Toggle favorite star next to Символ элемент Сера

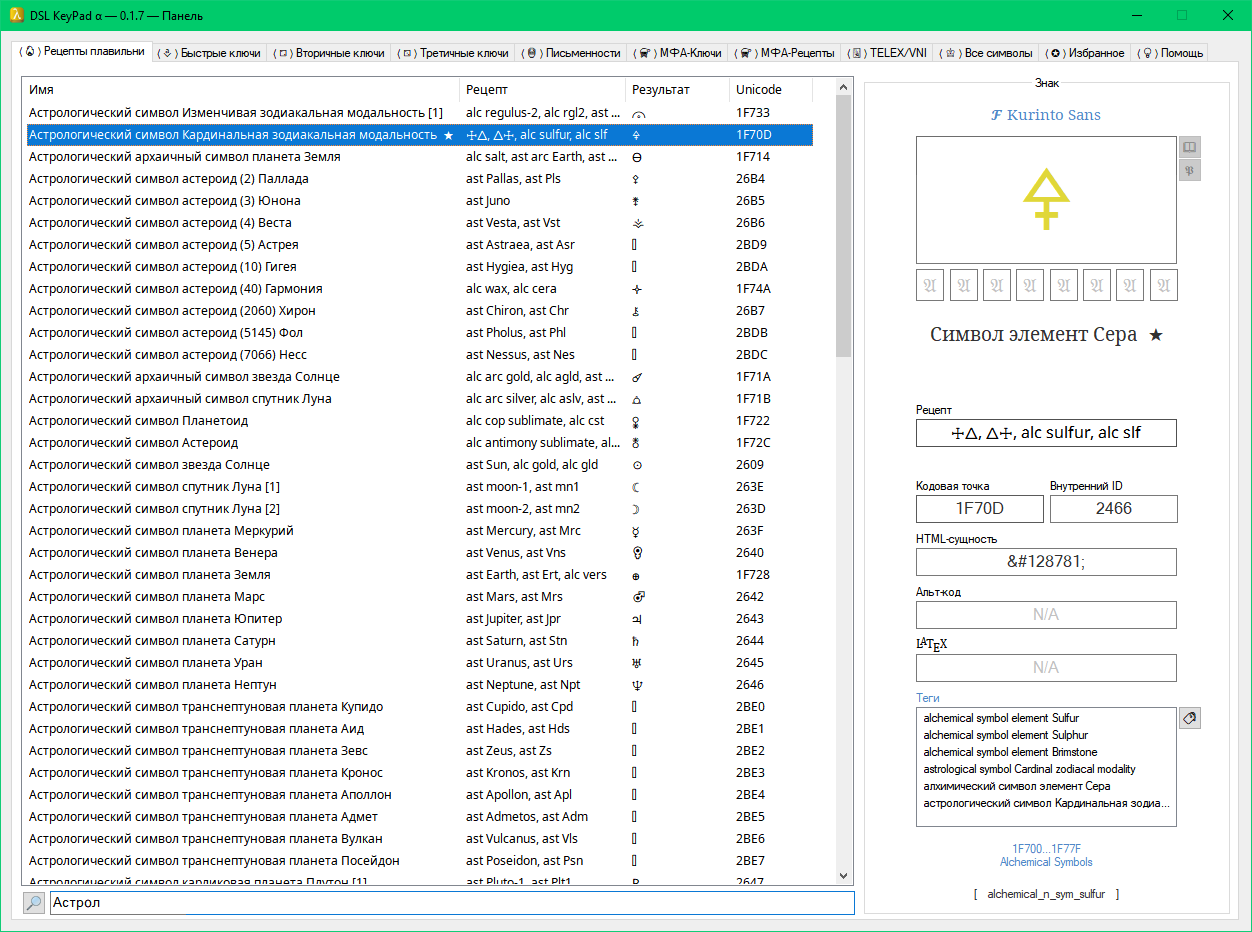1156,335
